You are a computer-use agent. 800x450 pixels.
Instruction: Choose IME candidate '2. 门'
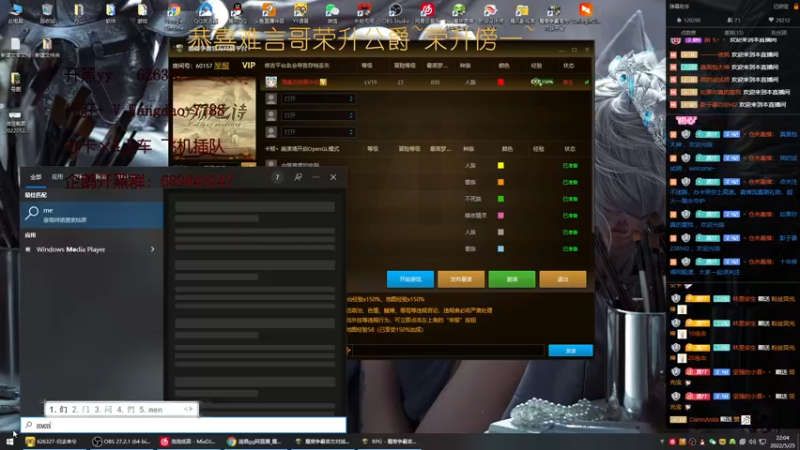tap(81, 409)
